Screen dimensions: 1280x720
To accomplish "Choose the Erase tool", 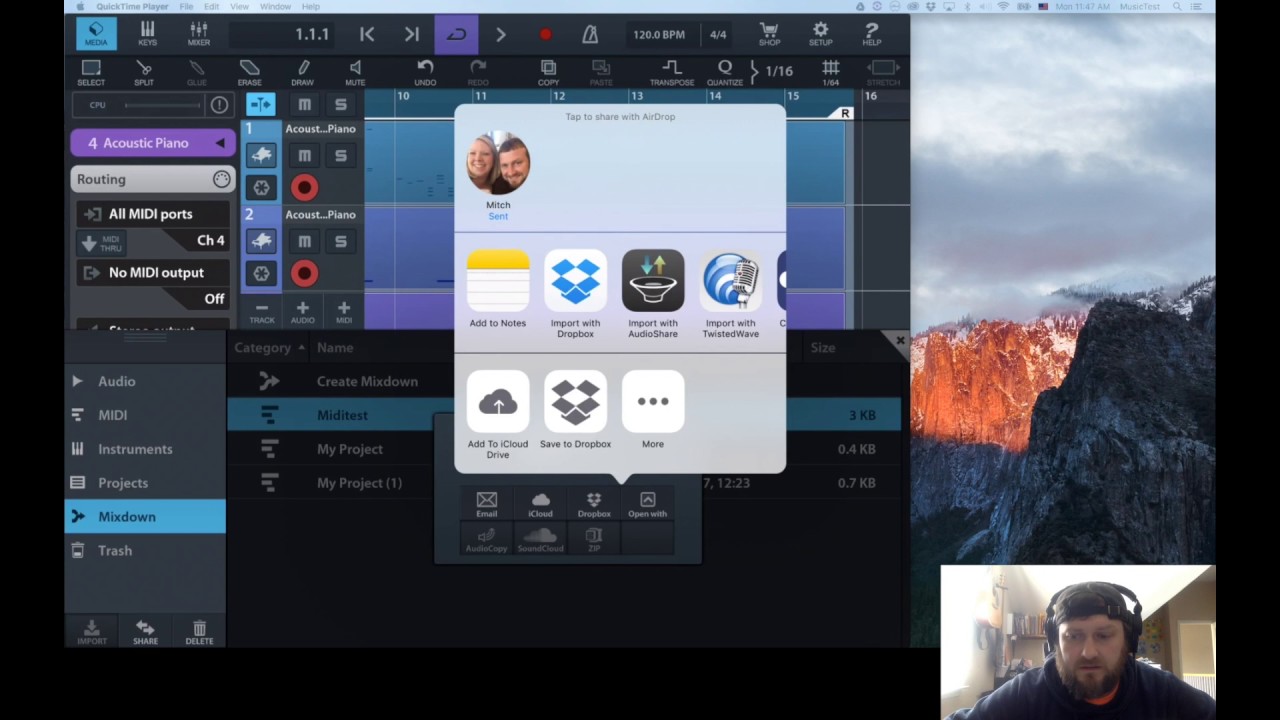I will click(250, 72).
